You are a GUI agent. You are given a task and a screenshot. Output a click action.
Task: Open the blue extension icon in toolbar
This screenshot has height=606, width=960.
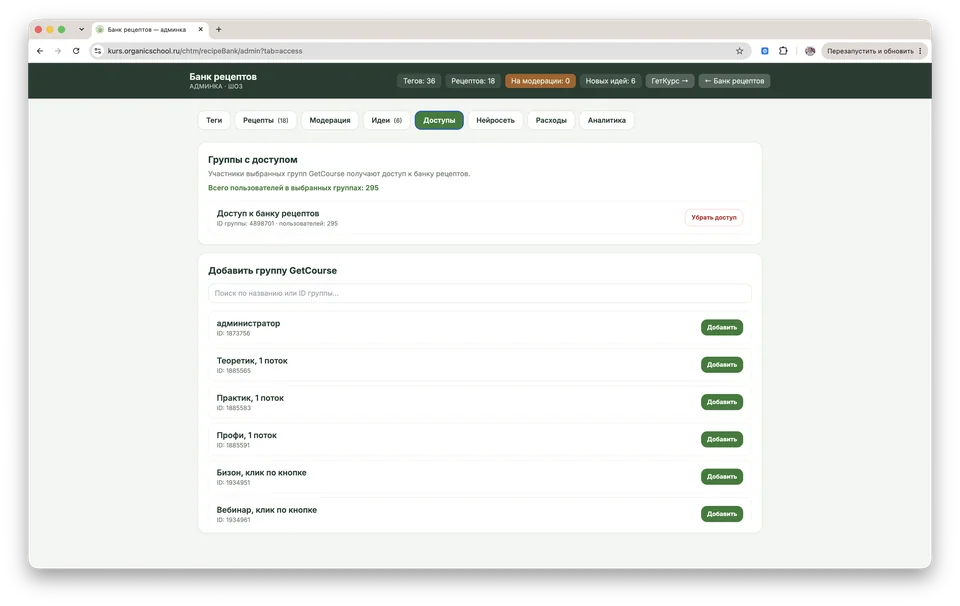tap(765, 51)
